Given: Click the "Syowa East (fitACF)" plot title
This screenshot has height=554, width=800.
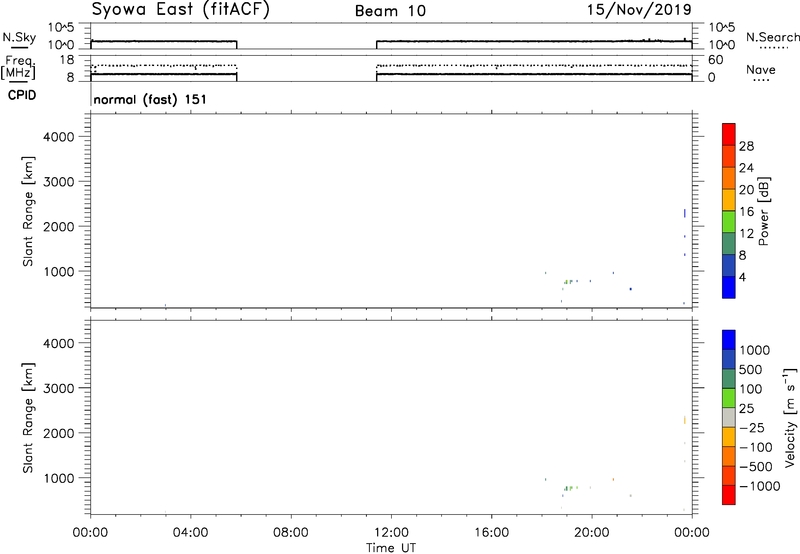Looking at the screenshot, I should 180,10.
